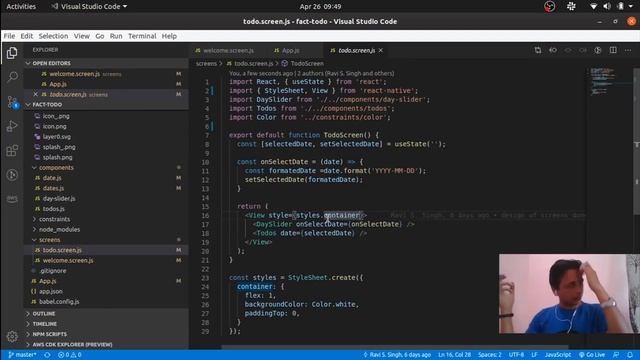Screen dimensions: 640x360
Task: Open the File menu
Action: click(x=9, y=36)
